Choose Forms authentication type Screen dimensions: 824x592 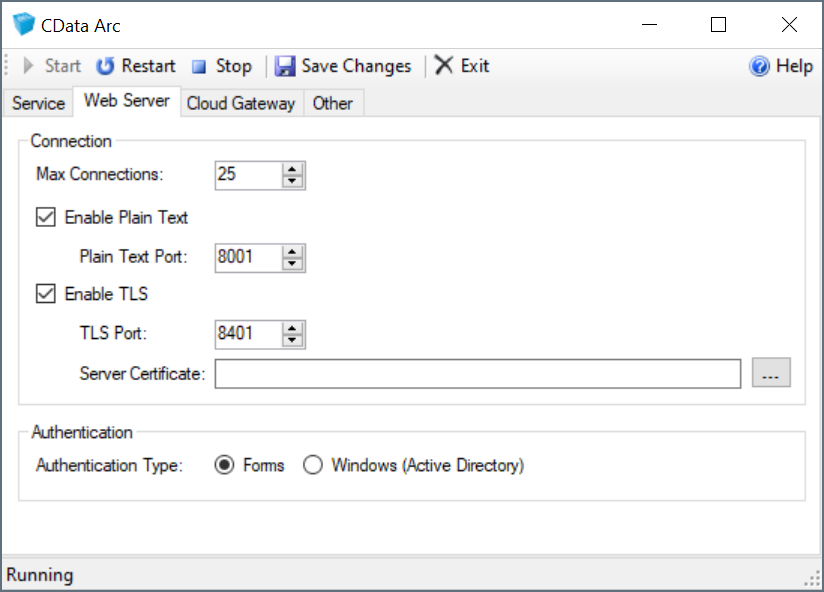pos(226,465)
